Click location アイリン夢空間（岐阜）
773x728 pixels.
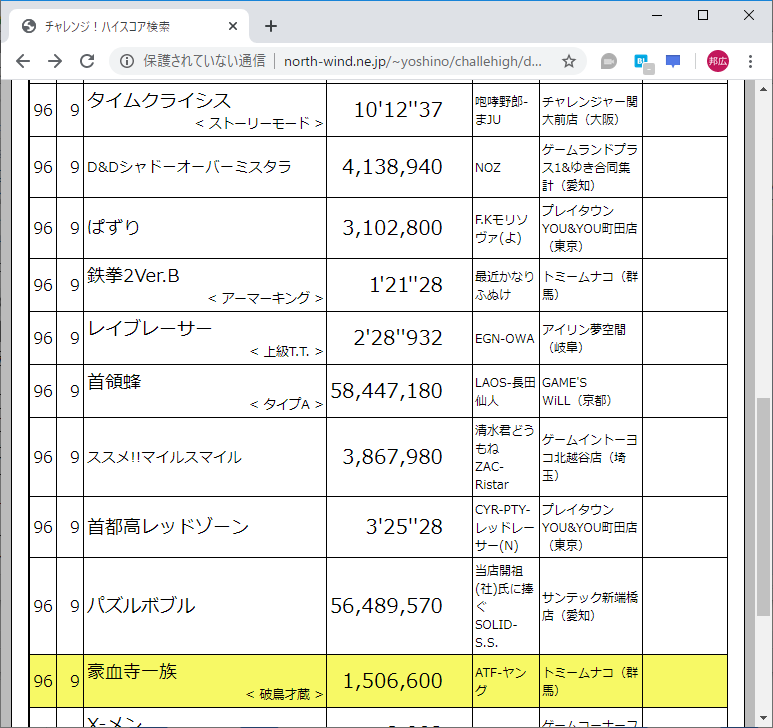(584, 339)
